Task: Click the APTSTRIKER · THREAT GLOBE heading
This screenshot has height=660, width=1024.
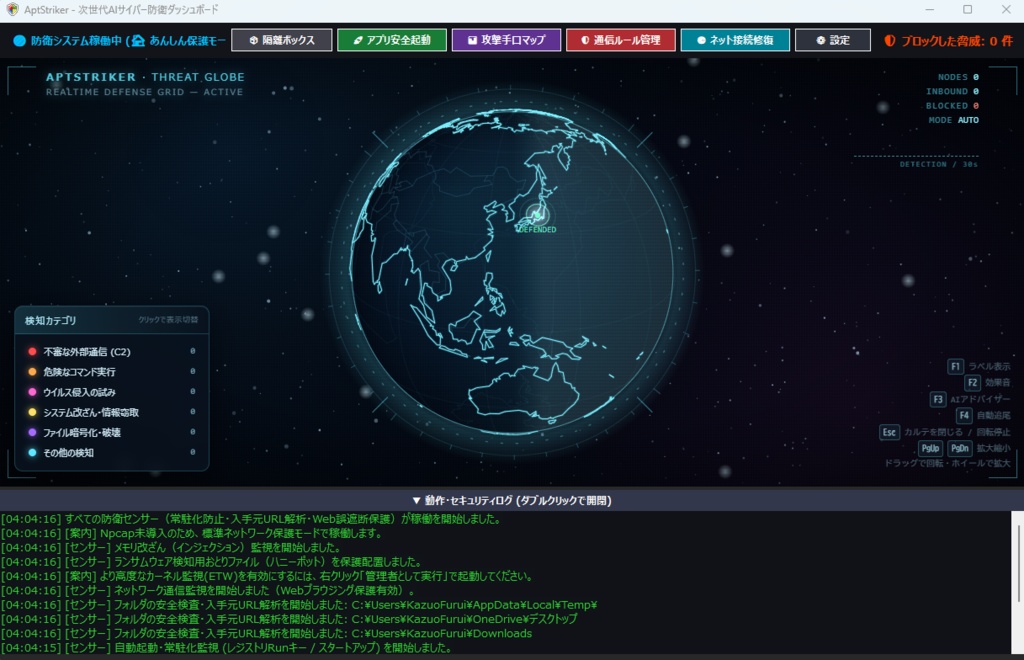Action: 145,77
